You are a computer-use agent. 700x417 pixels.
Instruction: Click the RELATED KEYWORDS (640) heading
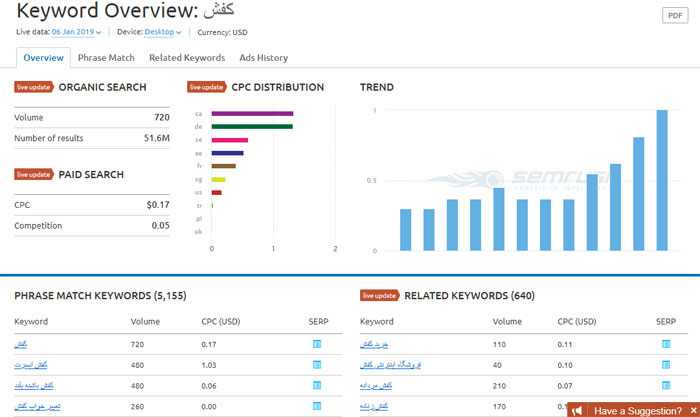pos(469,296)
